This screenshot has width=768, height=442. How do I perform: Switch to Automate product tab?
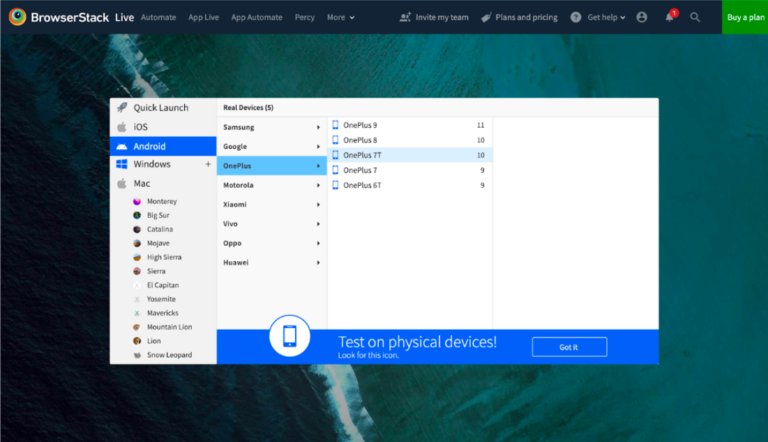(x=158, y=17)
